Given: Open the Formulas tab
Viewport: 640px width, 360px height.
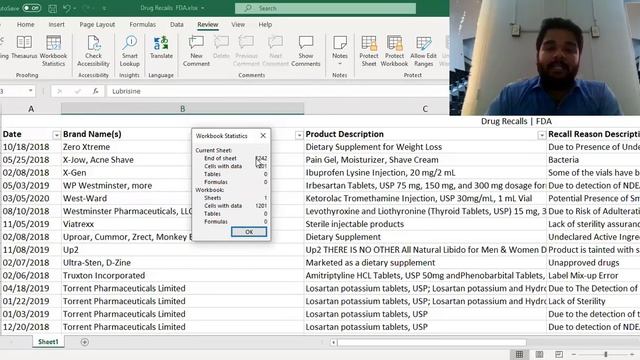Looking at the screenshot, I should click(x=142, y=24).
